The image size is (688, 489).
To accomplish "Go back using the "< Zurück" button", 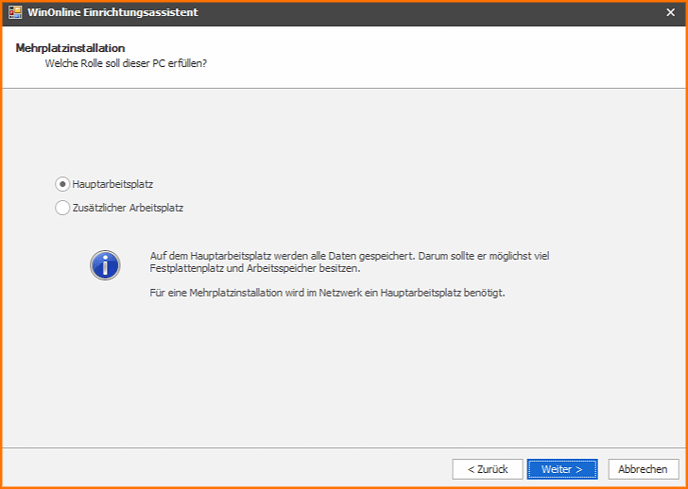I will (x=487, y=469).
